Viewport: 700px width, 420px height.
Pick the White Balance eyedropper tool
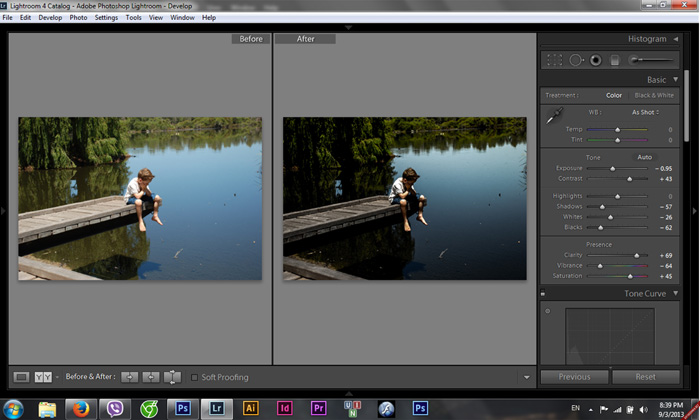pos(554,116)
